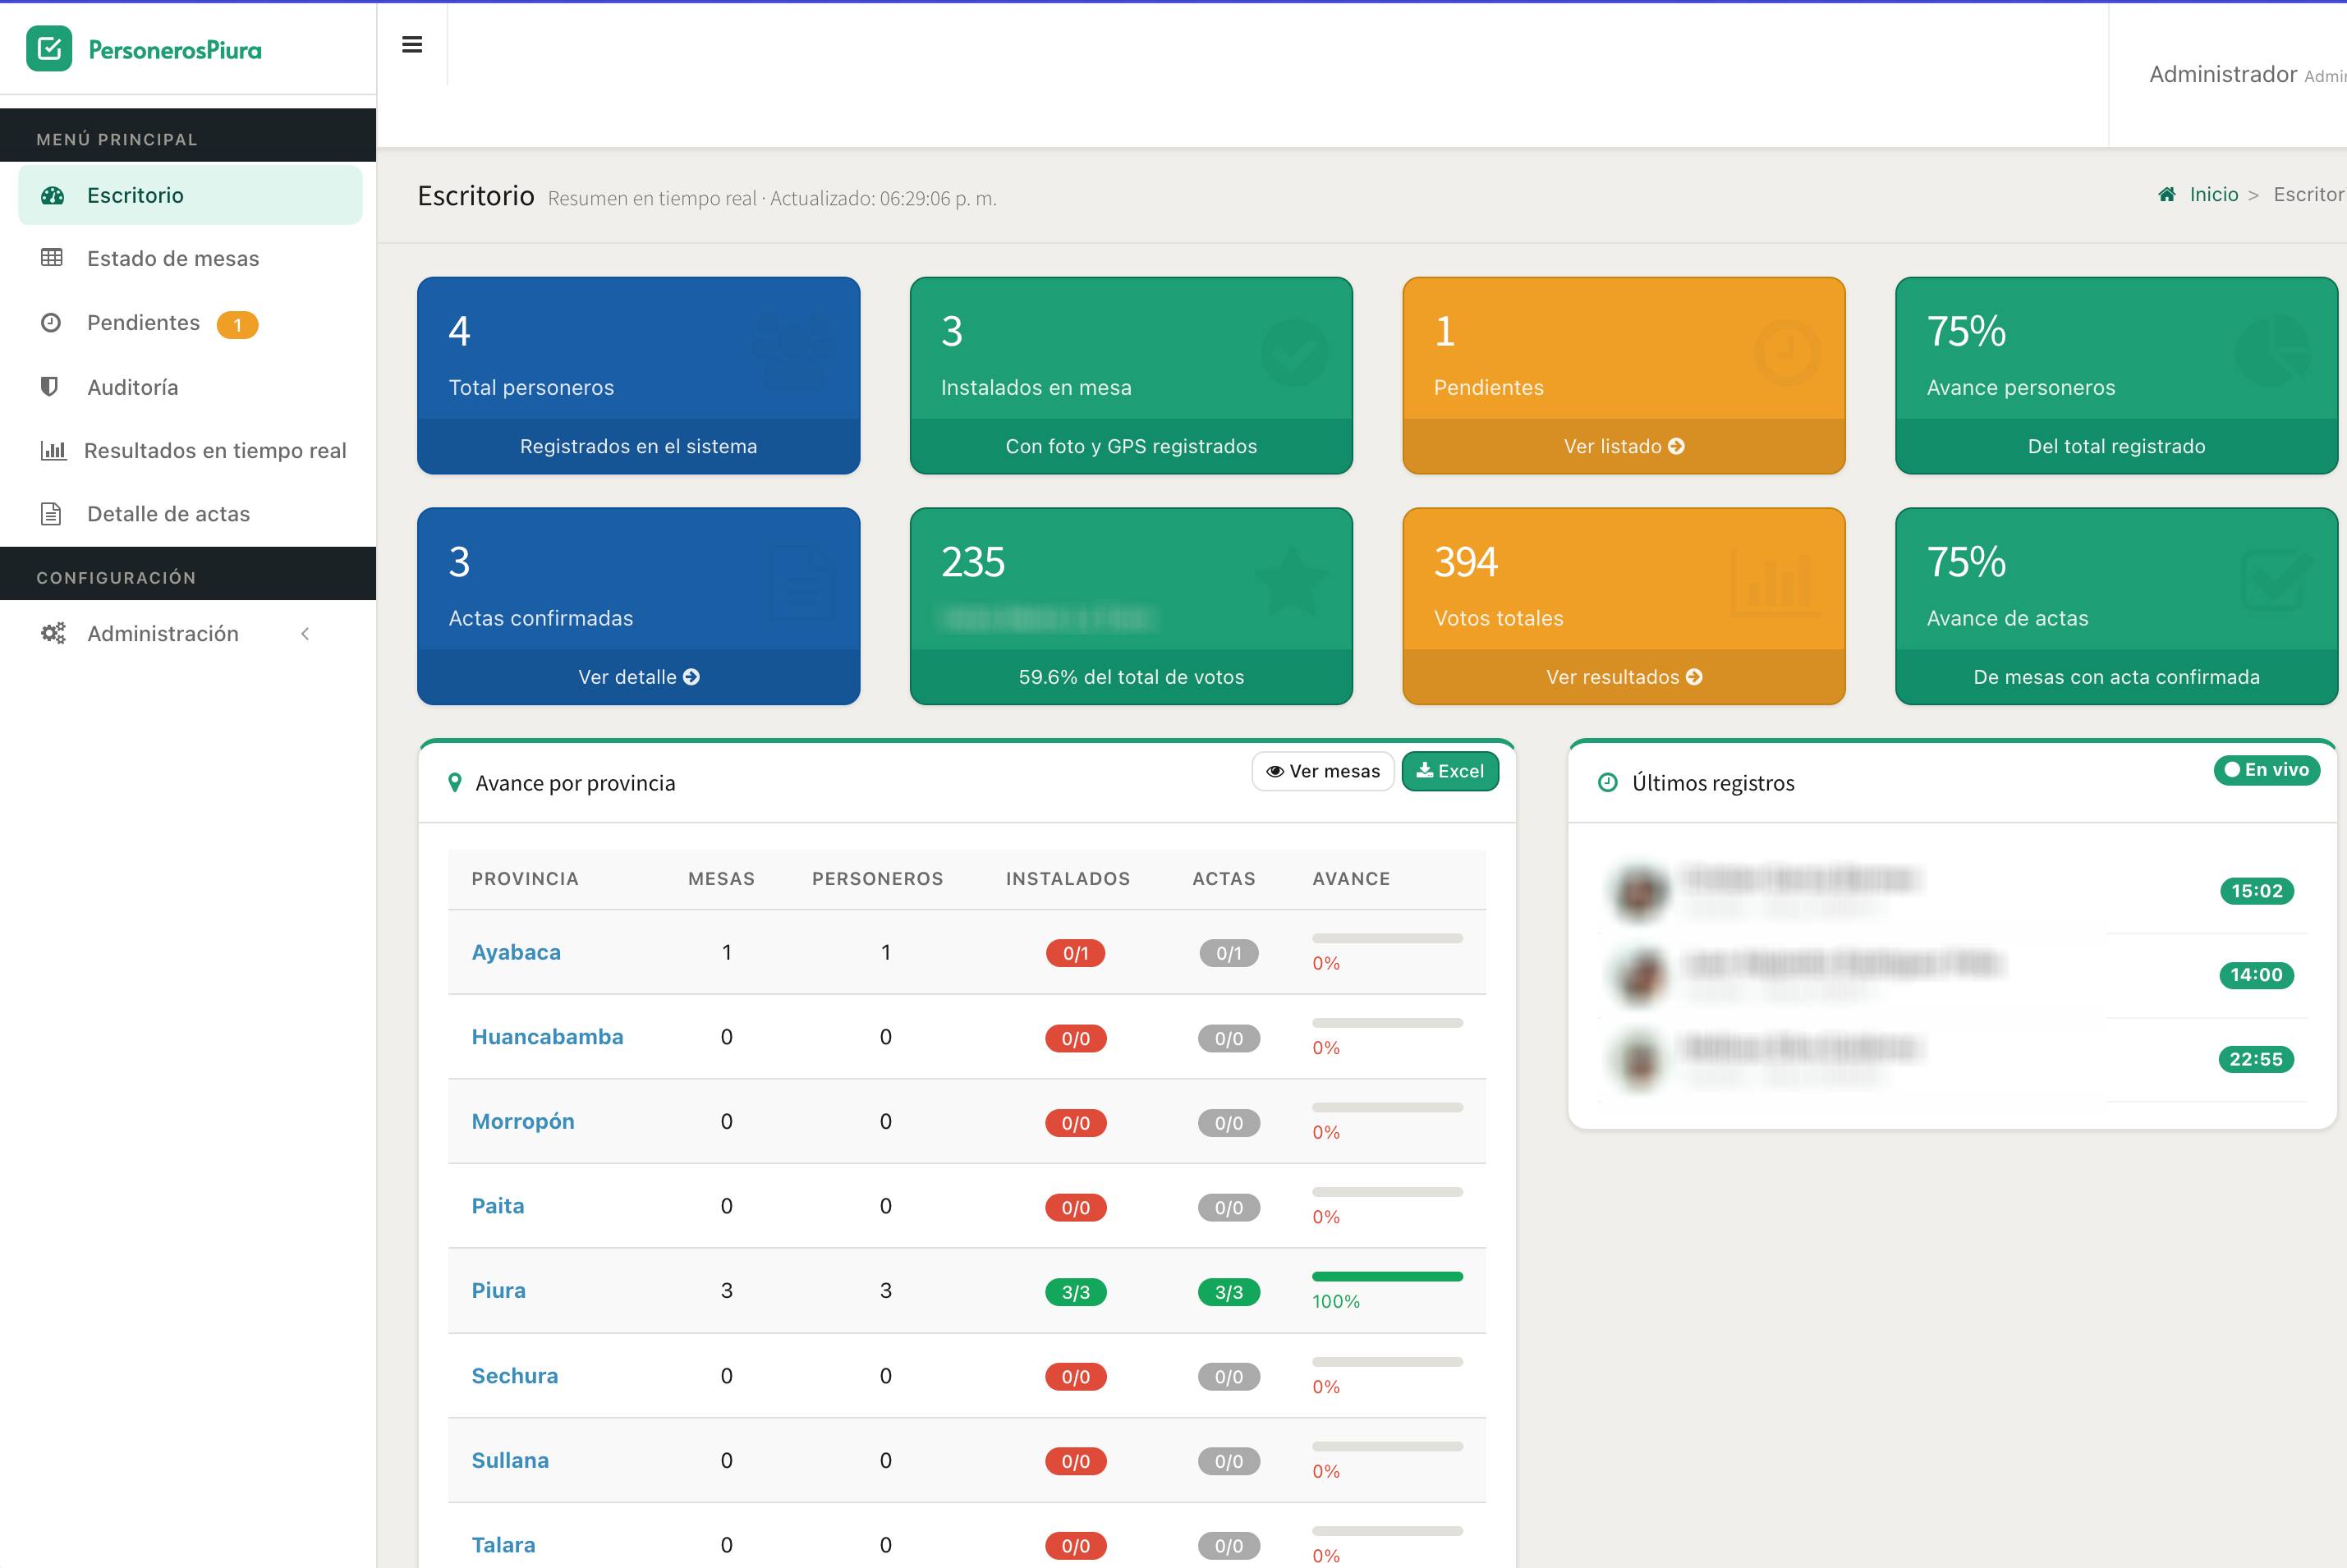This screenshot has height=1568, width=2347.
Task: Open the Talara province link
Action: [x=503, y=1545]
